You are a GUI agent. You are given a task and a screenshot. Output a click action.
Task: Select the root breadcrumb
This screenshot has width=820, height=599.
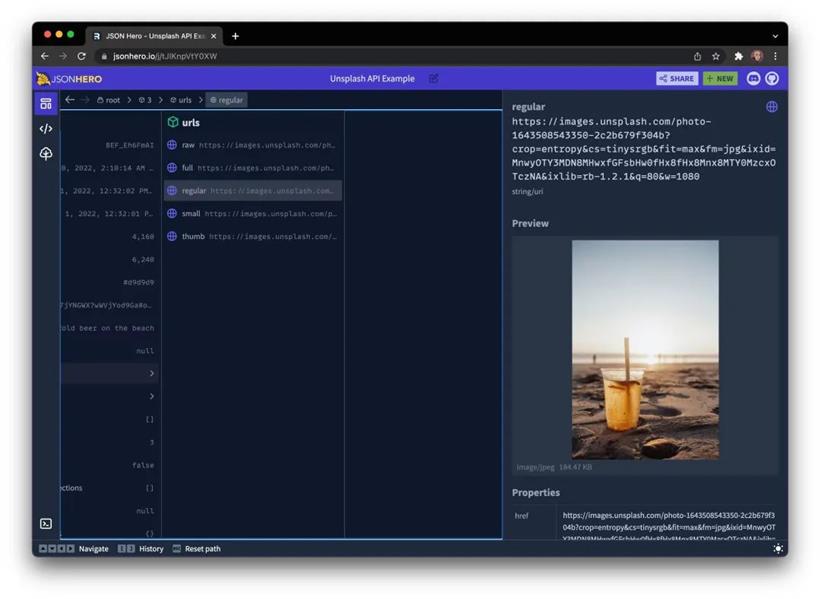point(108,100)
